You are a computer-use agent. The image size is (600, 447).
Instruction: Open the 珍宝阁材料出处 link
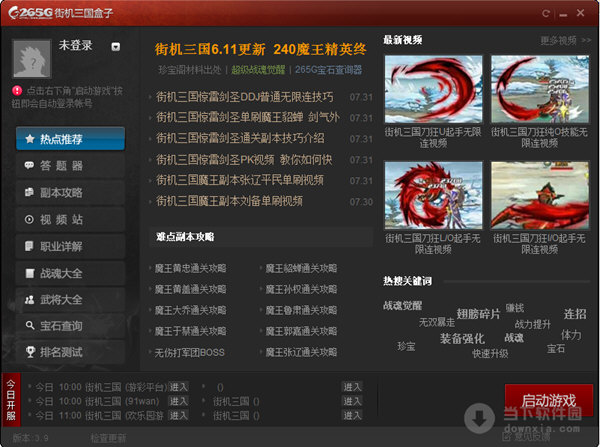190,70
